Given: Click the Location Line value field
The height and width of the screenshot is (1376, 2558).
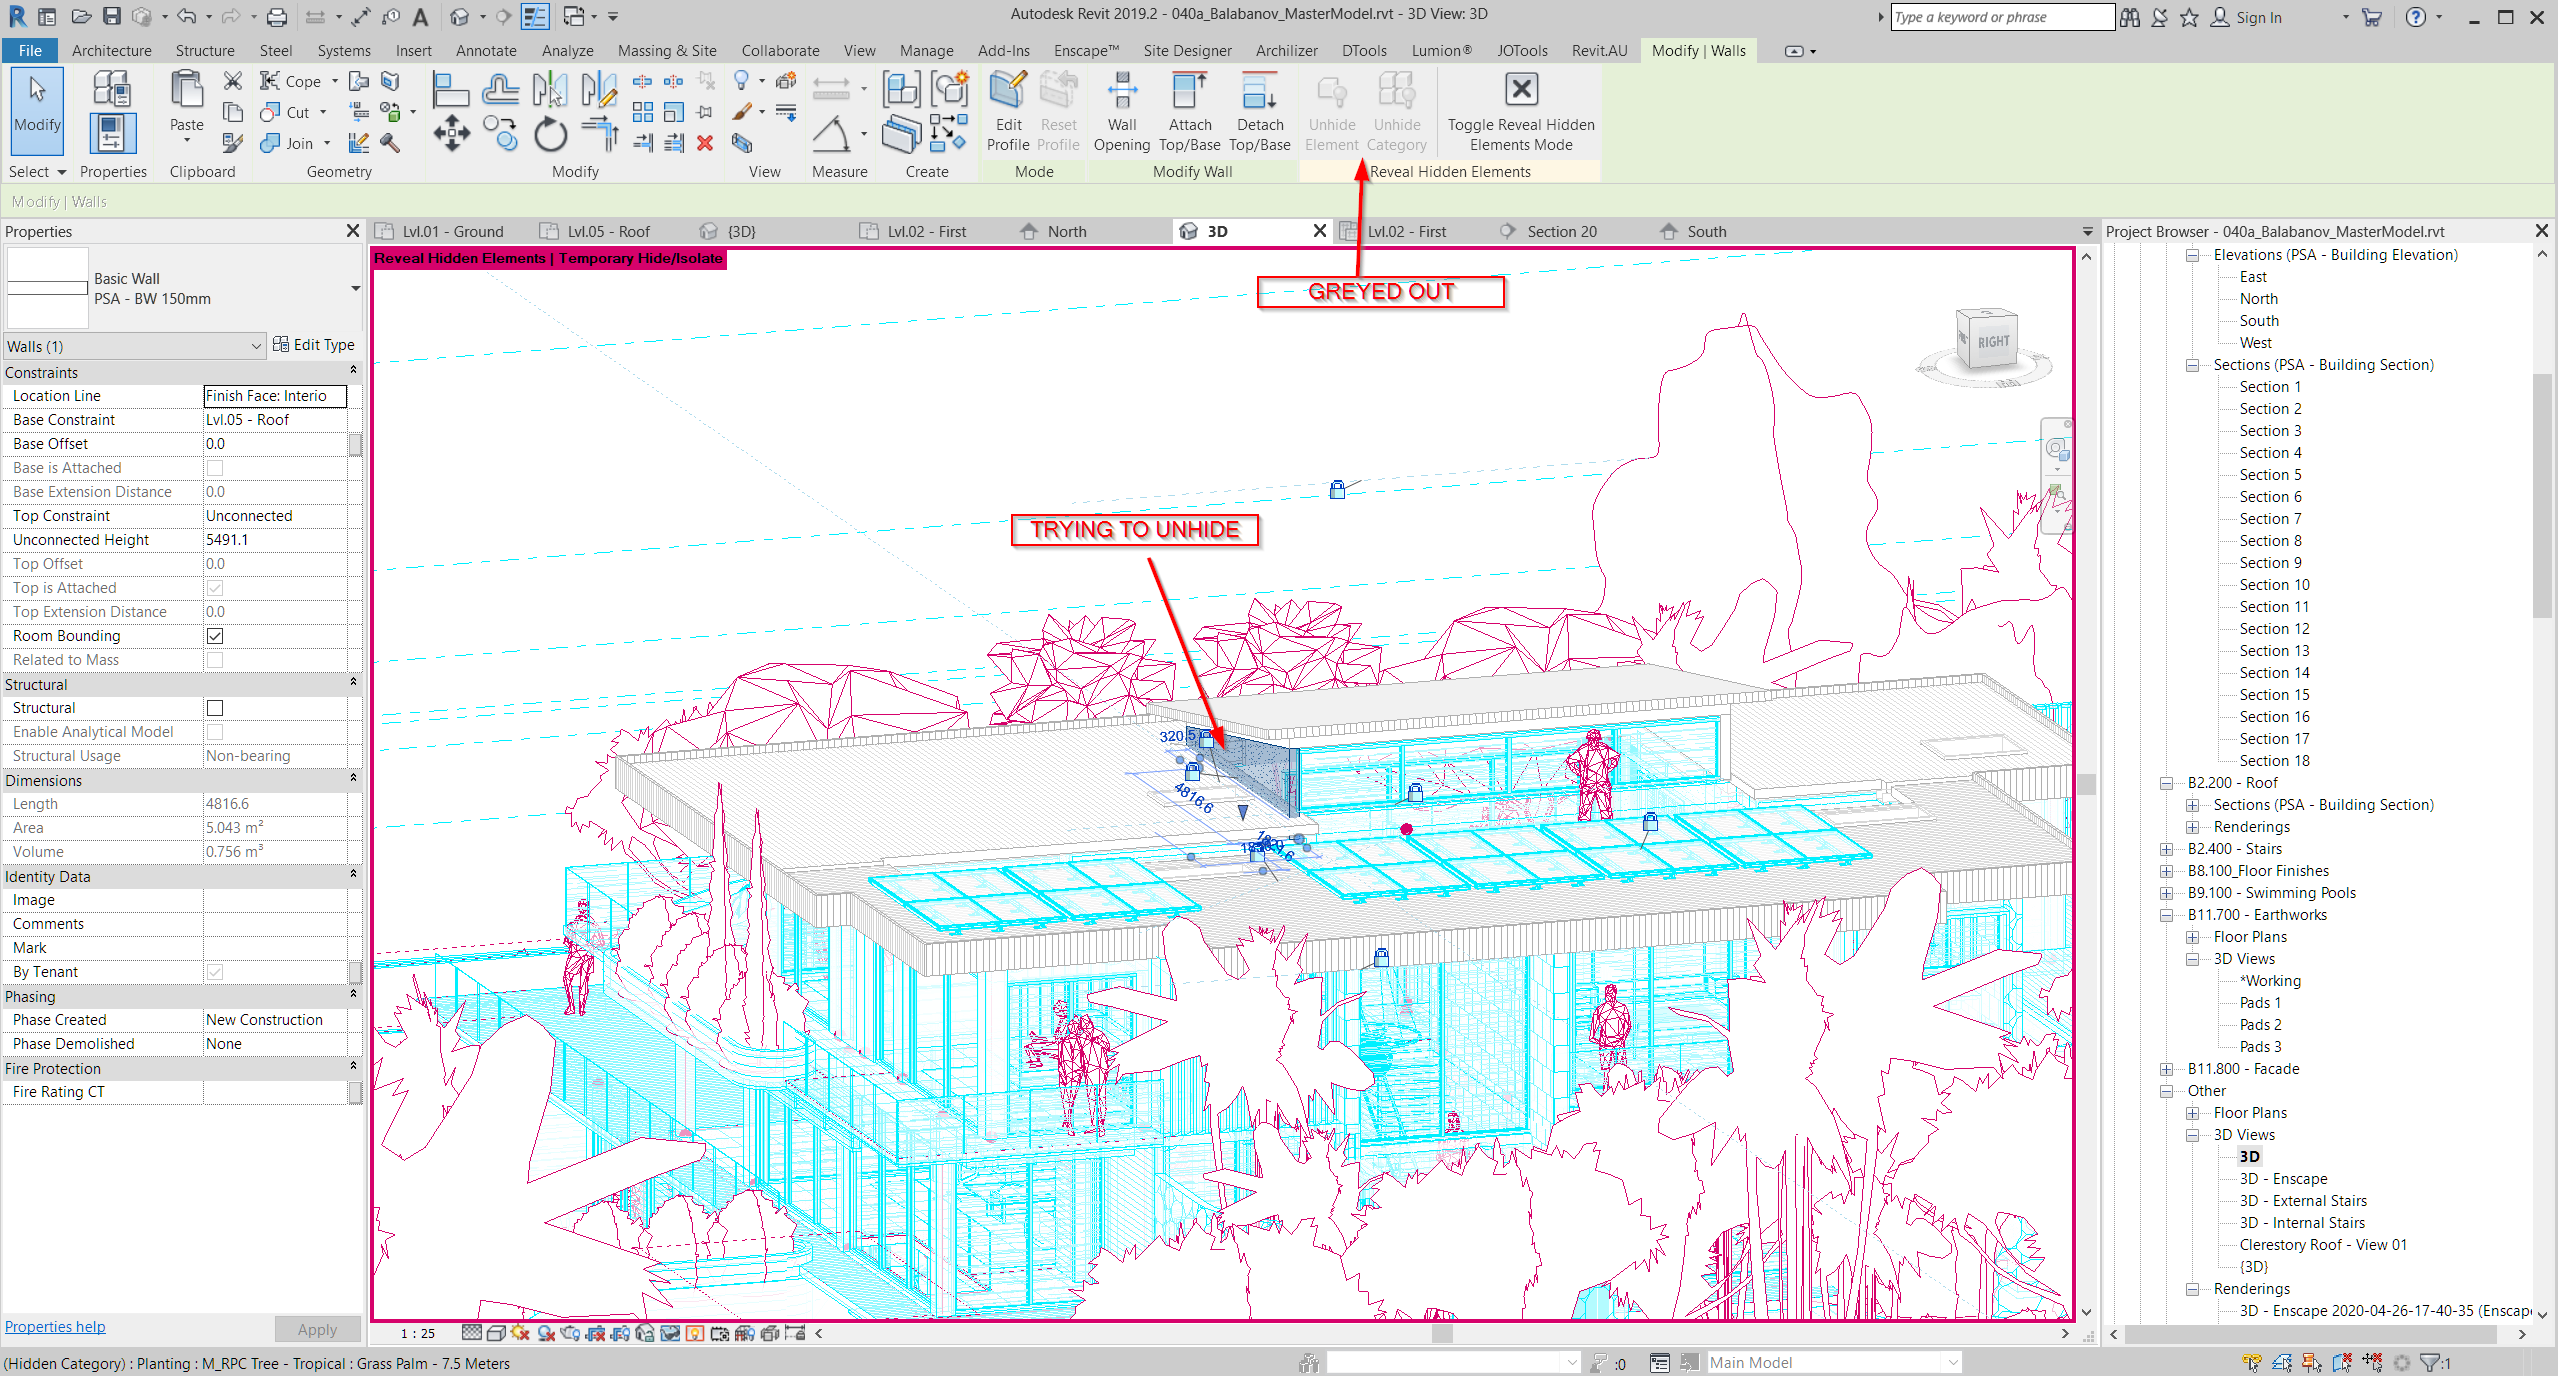Looking at the screenshot, I should [x=275, y=396].
